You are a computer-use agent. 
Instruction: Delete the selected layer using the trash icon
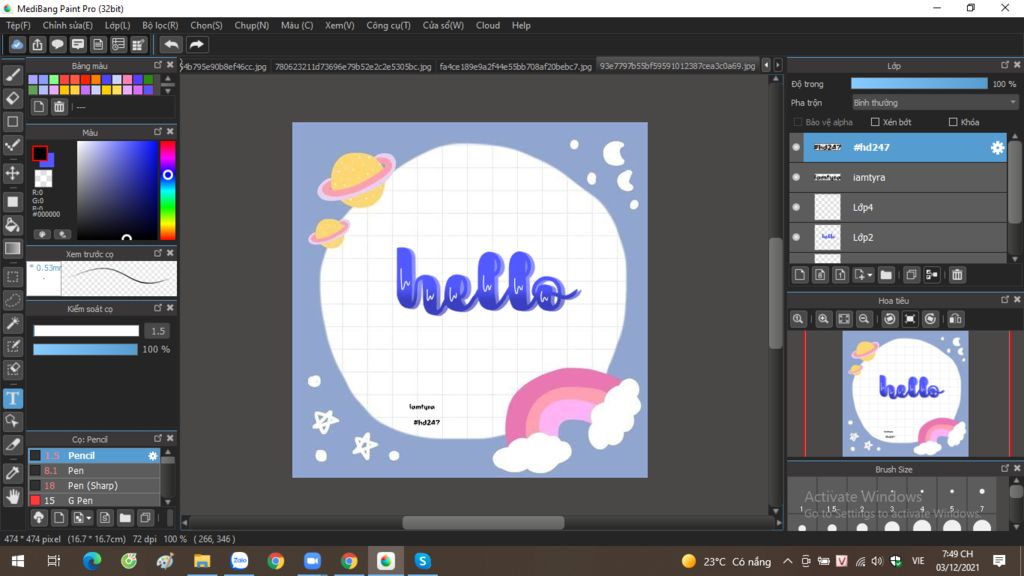point(957,275)
